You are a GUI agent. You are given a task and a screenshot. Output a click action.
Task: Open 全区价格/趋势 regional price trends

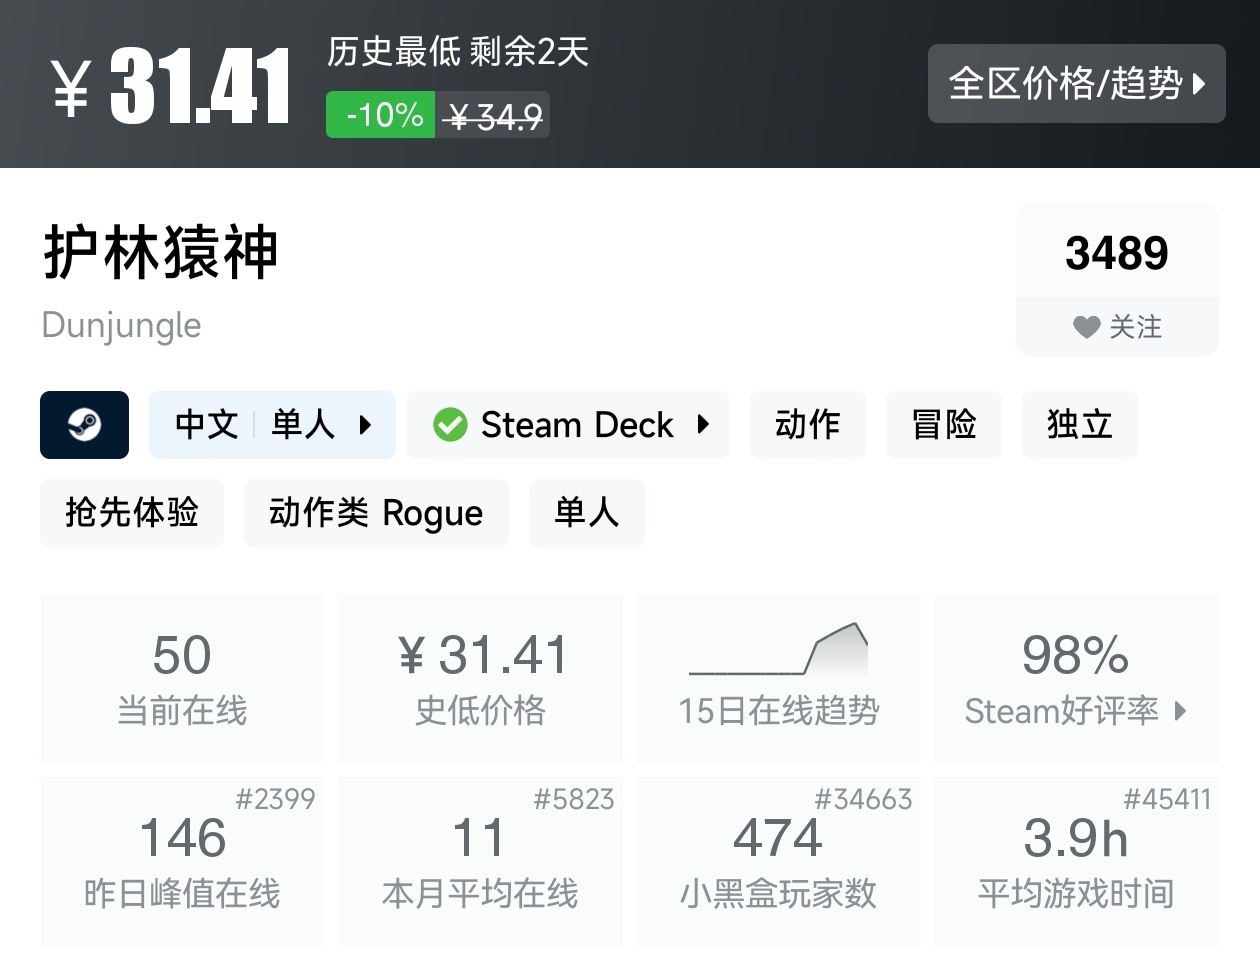[x=1076, y=84]
